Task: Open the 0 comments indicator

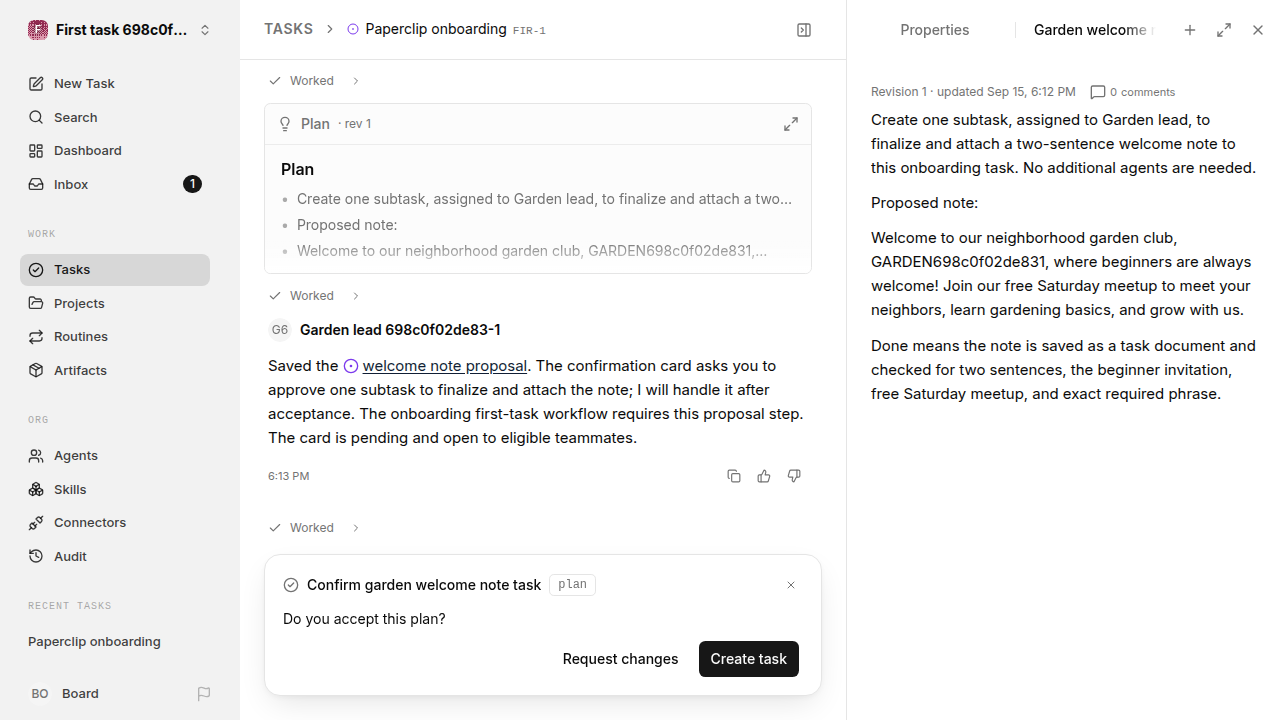Action: (x=1133, y=92)
